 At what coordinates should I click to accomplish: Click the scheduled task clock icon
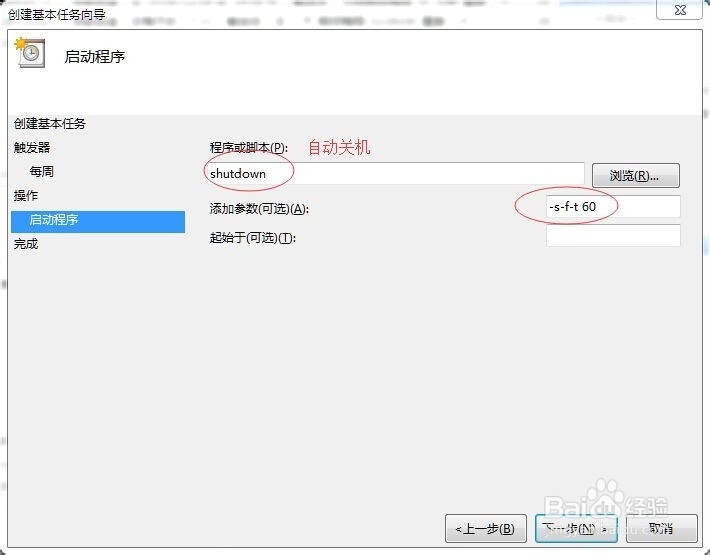[x=30, y=53]
